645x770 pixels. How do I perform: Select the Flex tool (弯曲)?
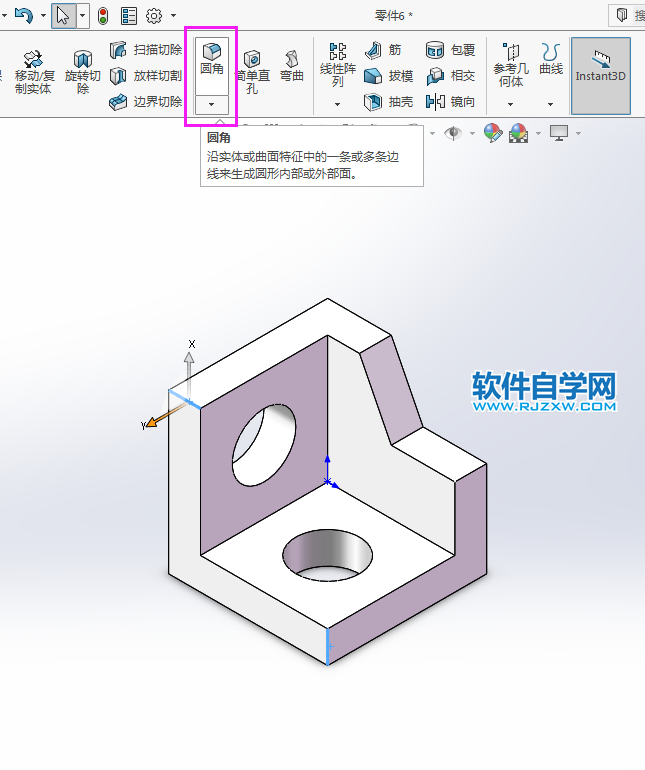(292, 66)
